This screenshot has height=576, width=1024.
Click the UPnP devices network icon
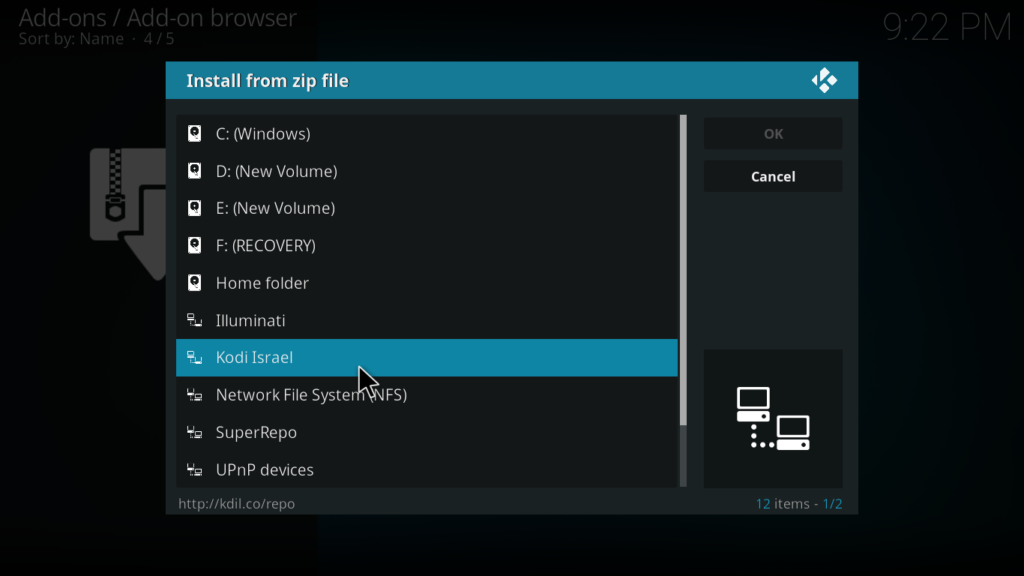pyautogui.click(x=195, y=470)
